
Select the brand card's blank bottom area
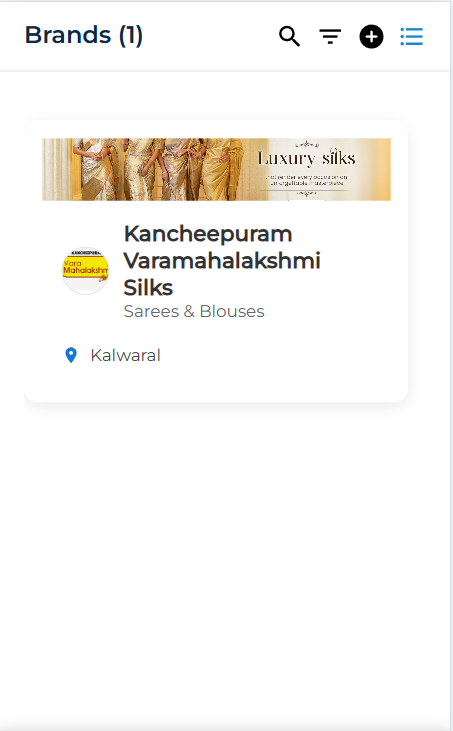[216, 385]
